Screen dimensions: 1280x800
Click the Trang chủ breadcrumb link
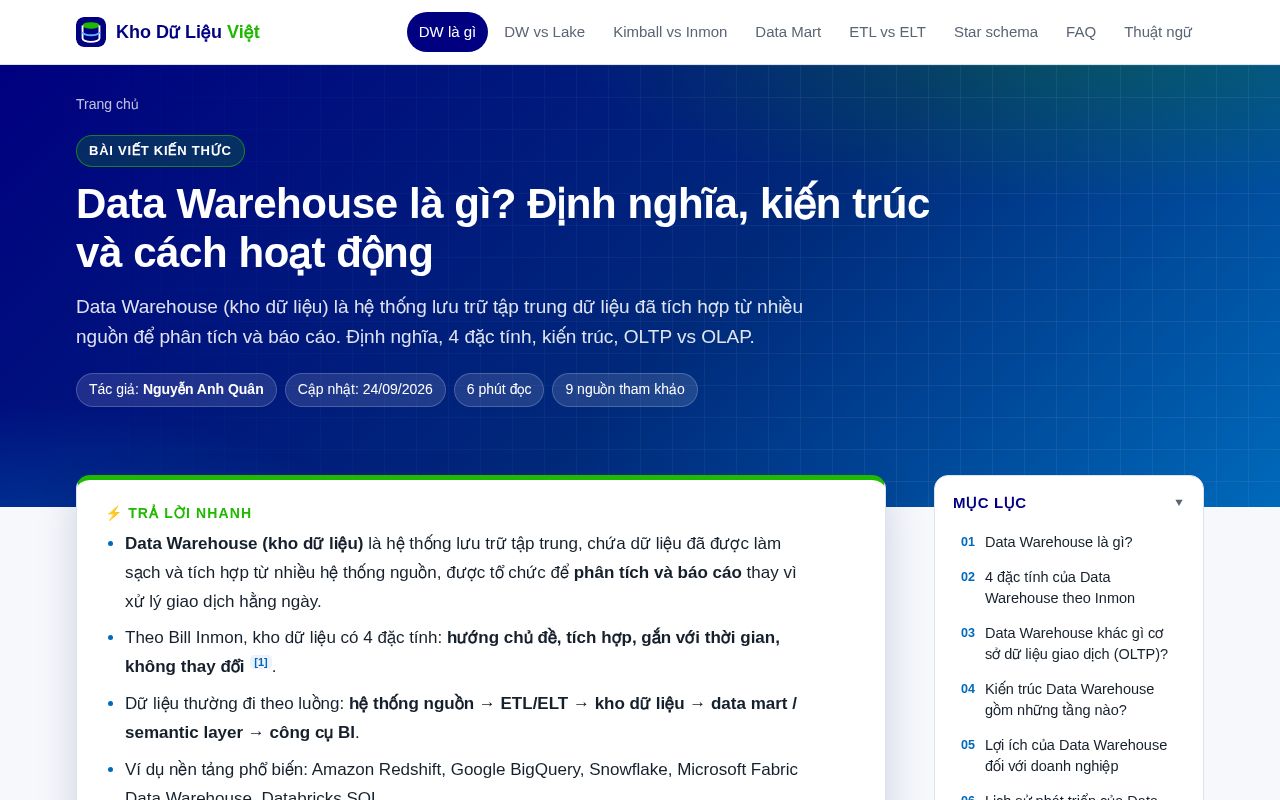pos(107,104)
